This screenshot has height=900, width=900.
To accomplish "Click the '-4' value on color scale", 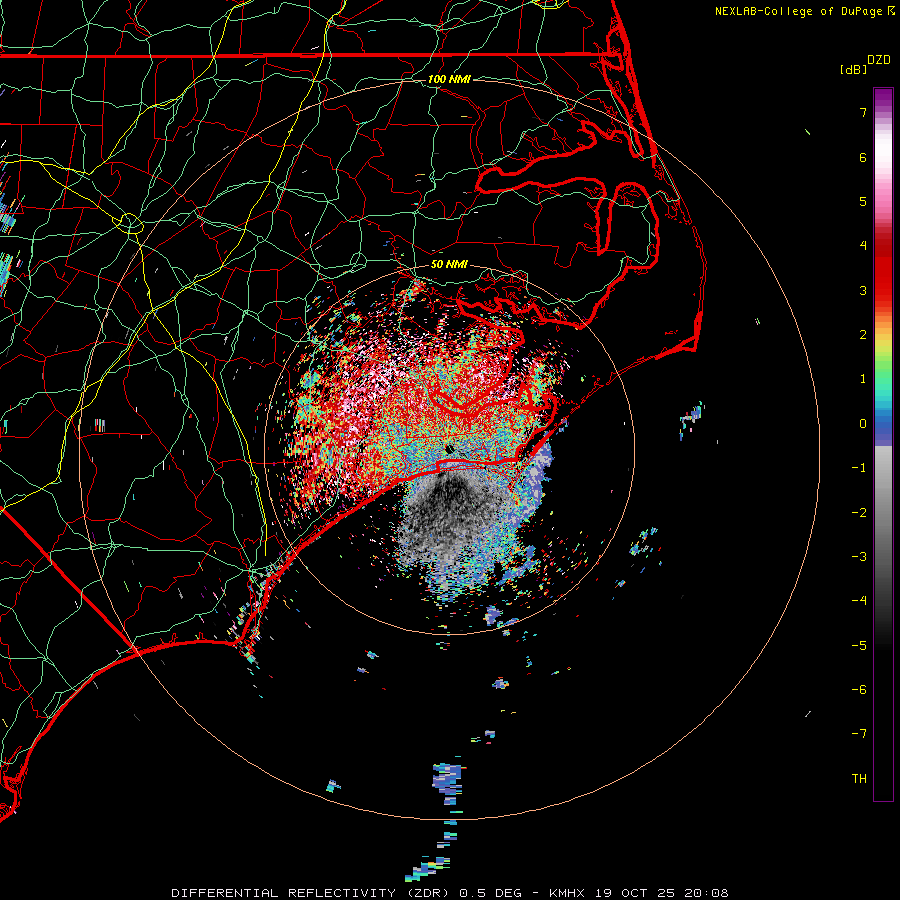I will pos(859,601).
